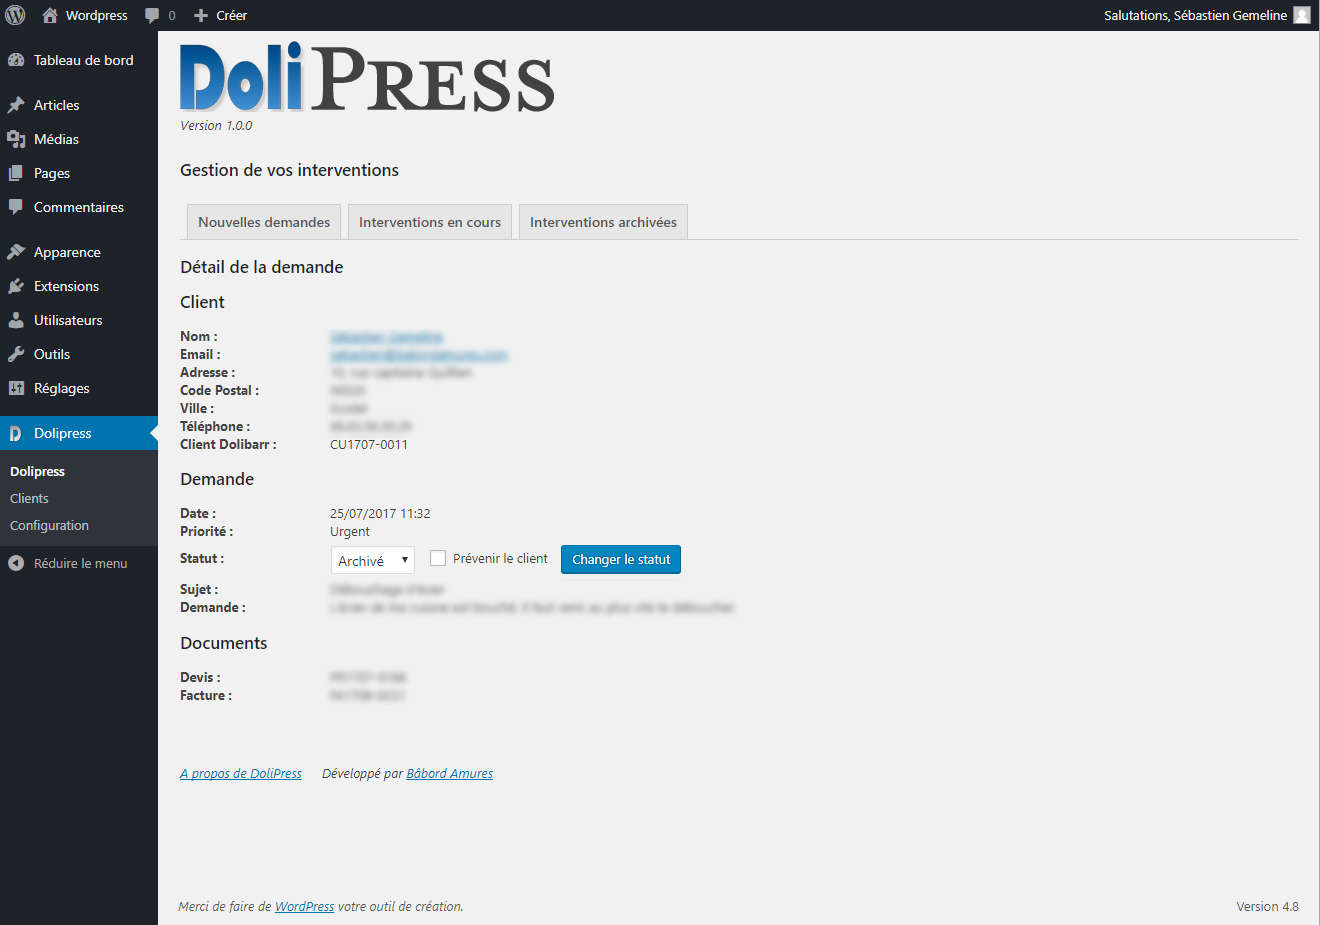
Task: Open the Statut dropdown showing Archivé
Action: (x=372, y=560)
